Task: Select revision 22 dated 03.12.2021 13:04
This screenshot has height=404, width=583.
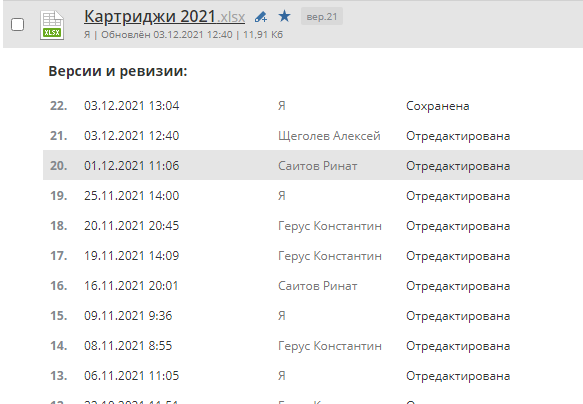Action: 313,106
